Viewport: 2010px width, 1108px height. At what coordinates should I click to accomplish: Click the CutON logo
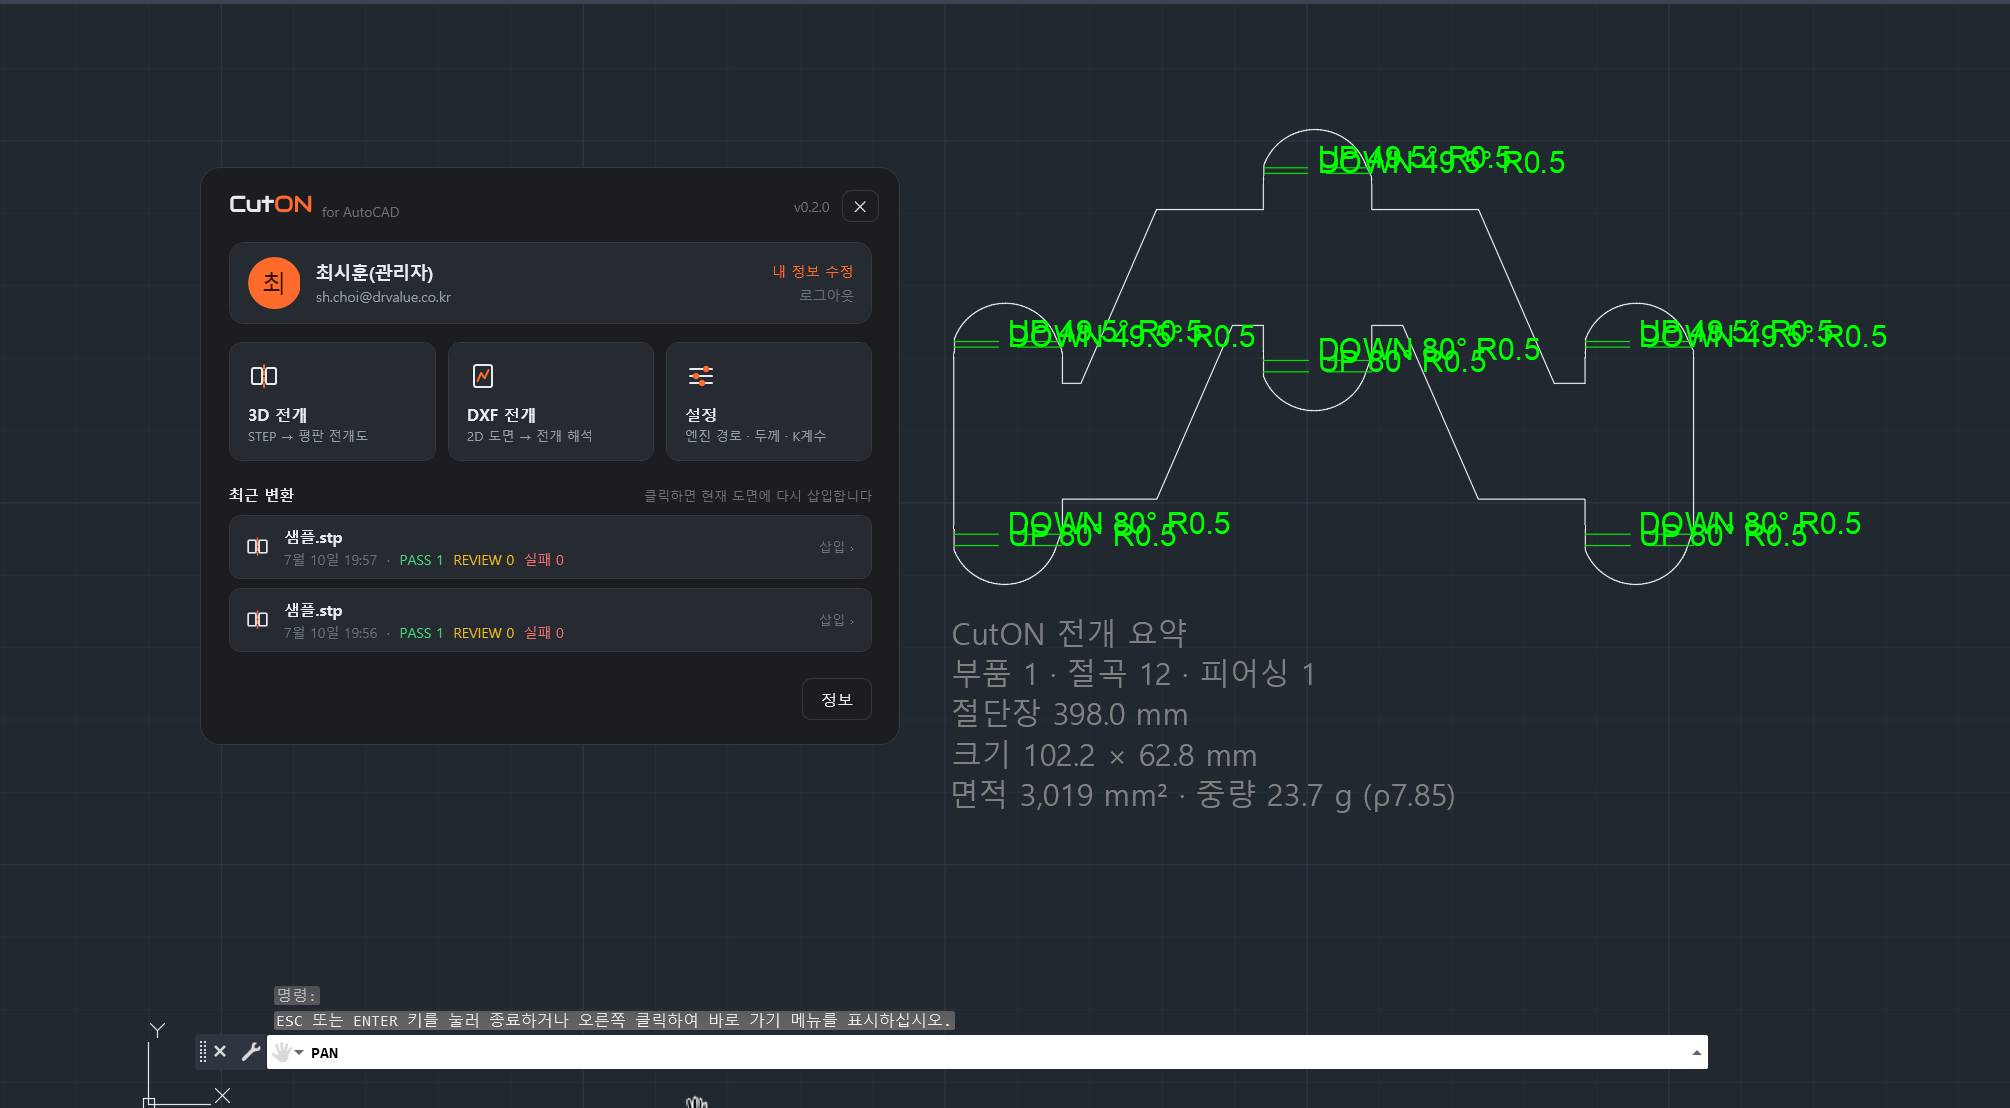(x=271, y=204)
